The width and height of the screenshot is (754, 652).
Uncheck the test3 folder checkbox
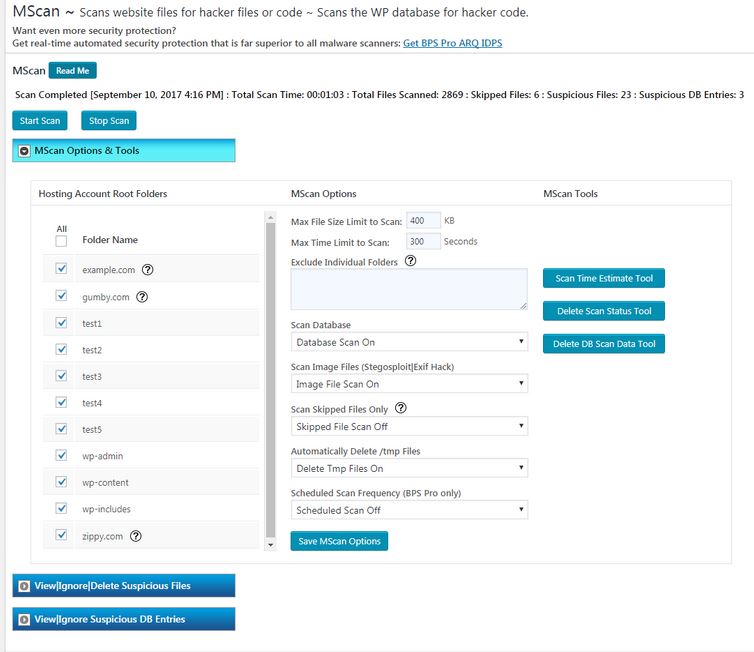(61, 375)
